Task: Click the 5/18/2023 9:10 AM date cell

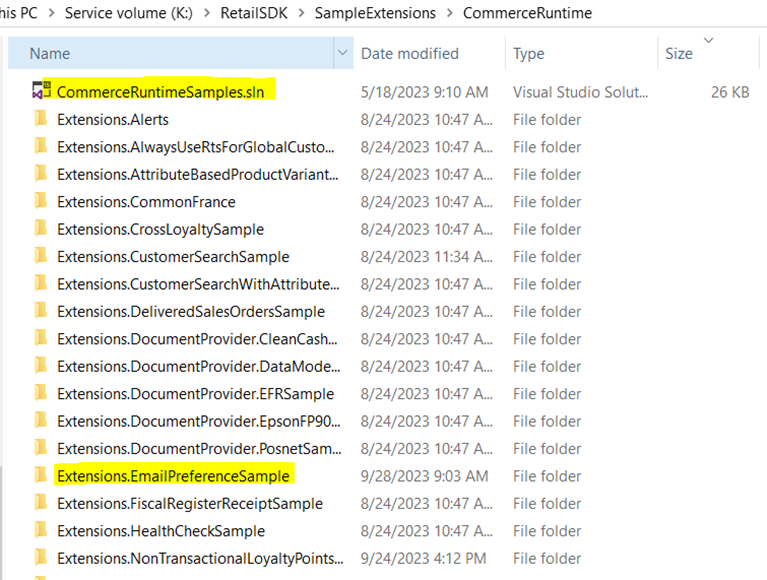Action: (x=425, y=92)
